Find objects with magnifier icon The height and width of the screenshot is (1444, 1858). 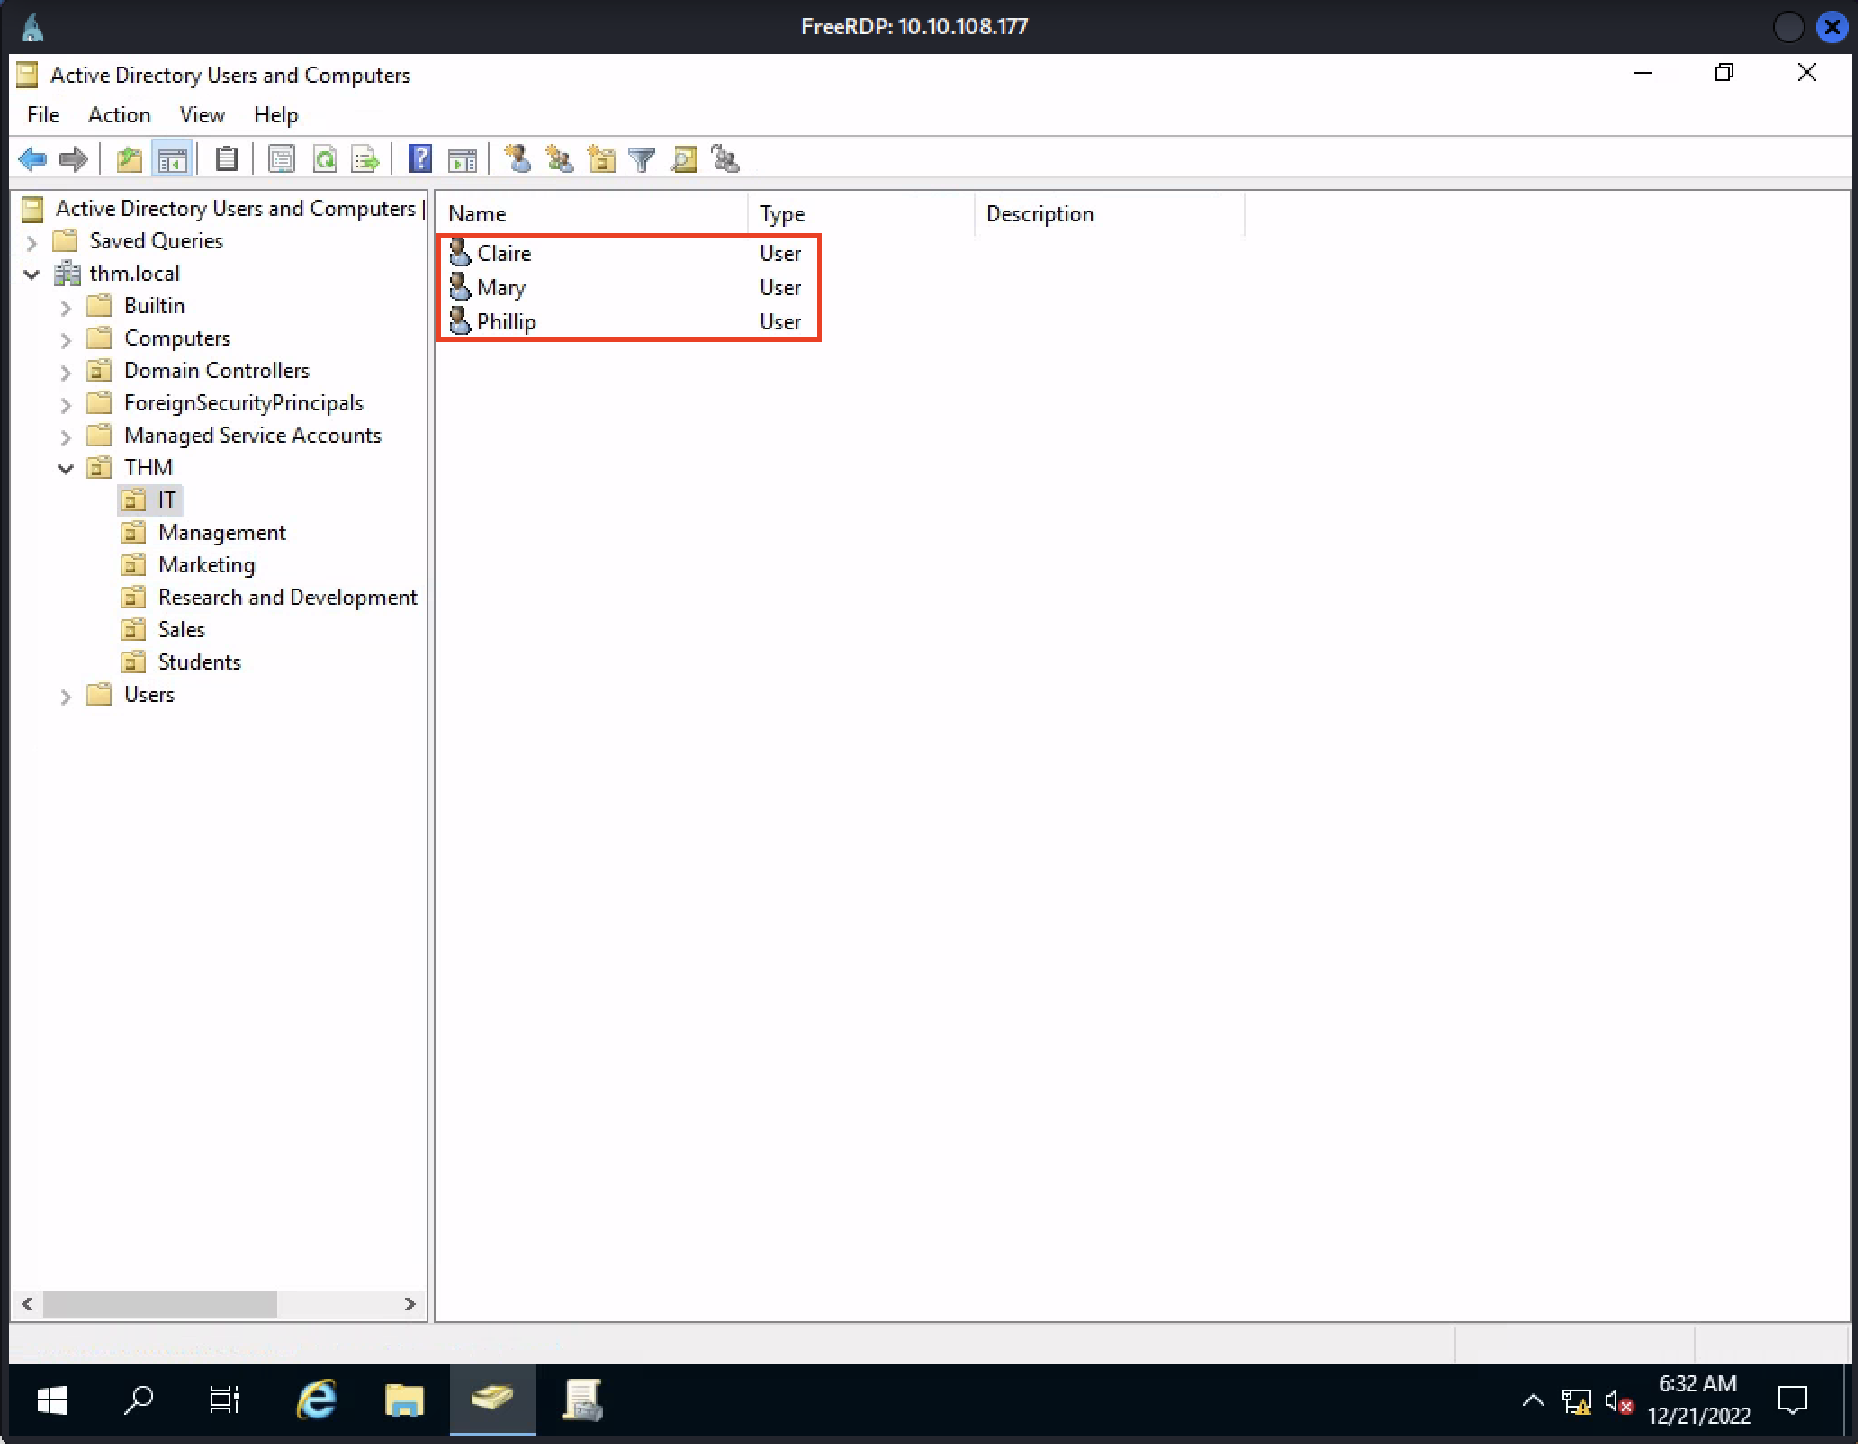[x=684, y=159]
